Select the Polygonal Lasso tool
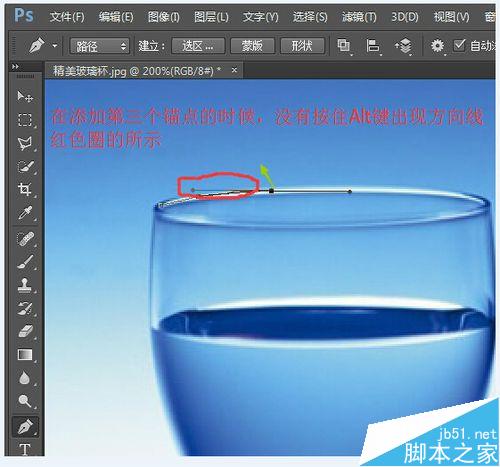This screenshot has width=500, height=467. (25, 143)
